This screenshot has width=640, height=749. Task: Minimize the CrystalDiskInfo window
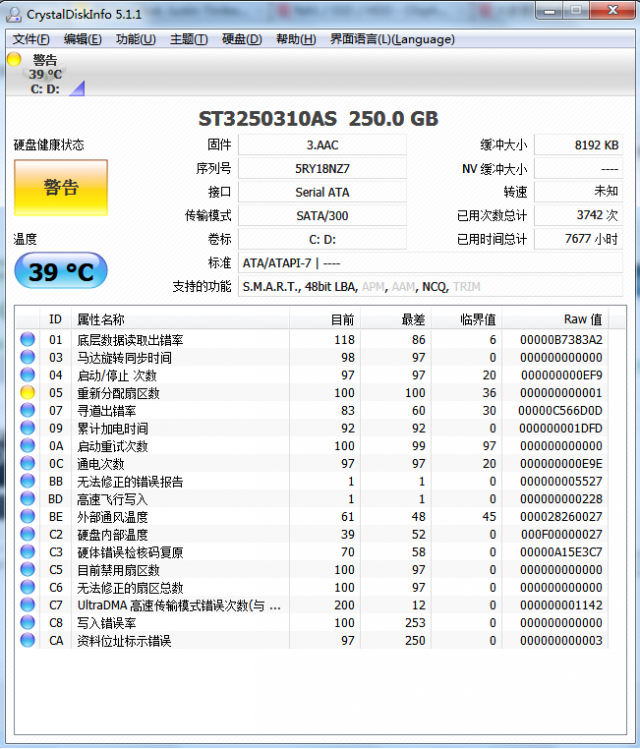[x=549, y=11]
